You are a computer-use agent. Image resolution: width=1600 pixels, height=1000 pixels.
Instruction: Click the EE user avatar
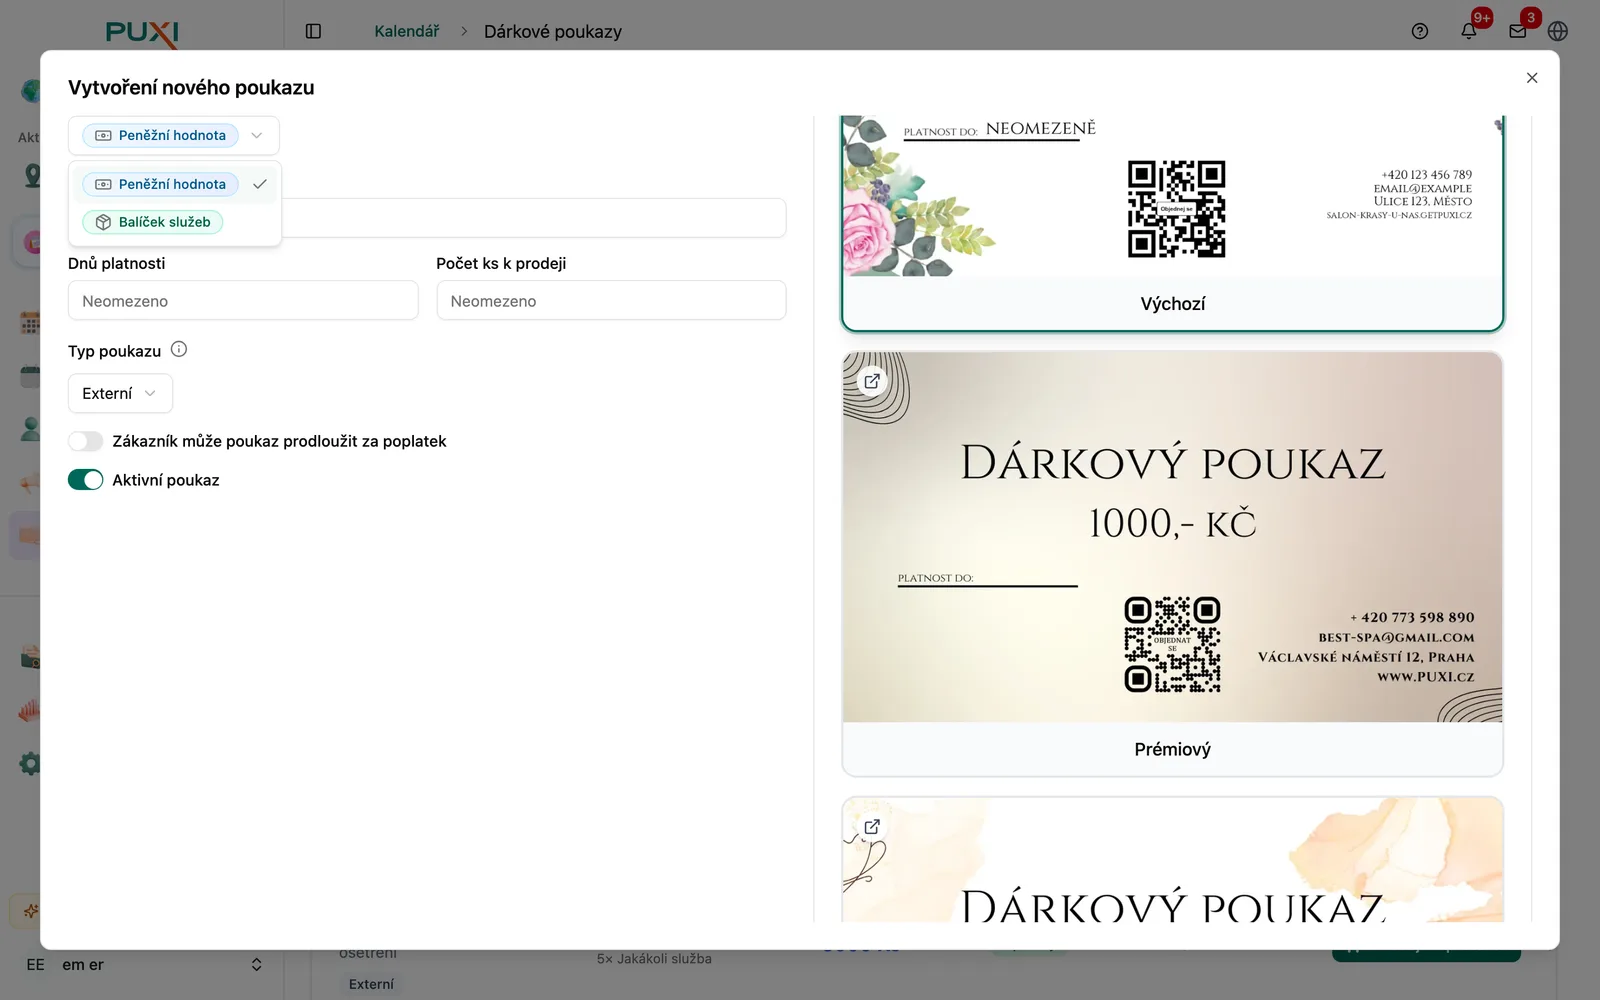(36, 965)
